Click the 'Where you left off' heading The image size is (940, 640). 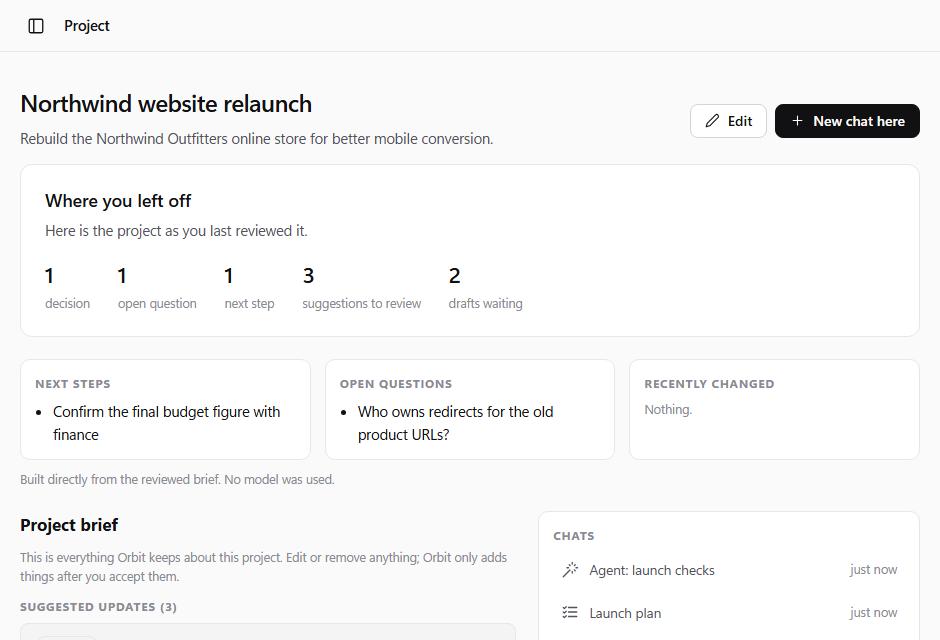tap(118, 201)
